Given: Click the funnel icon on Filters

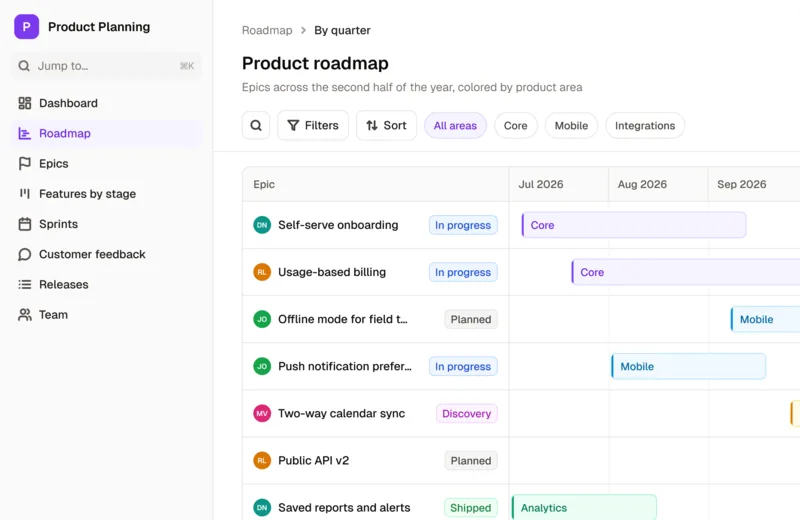Looking at the screenshot, I should (293, 126).
